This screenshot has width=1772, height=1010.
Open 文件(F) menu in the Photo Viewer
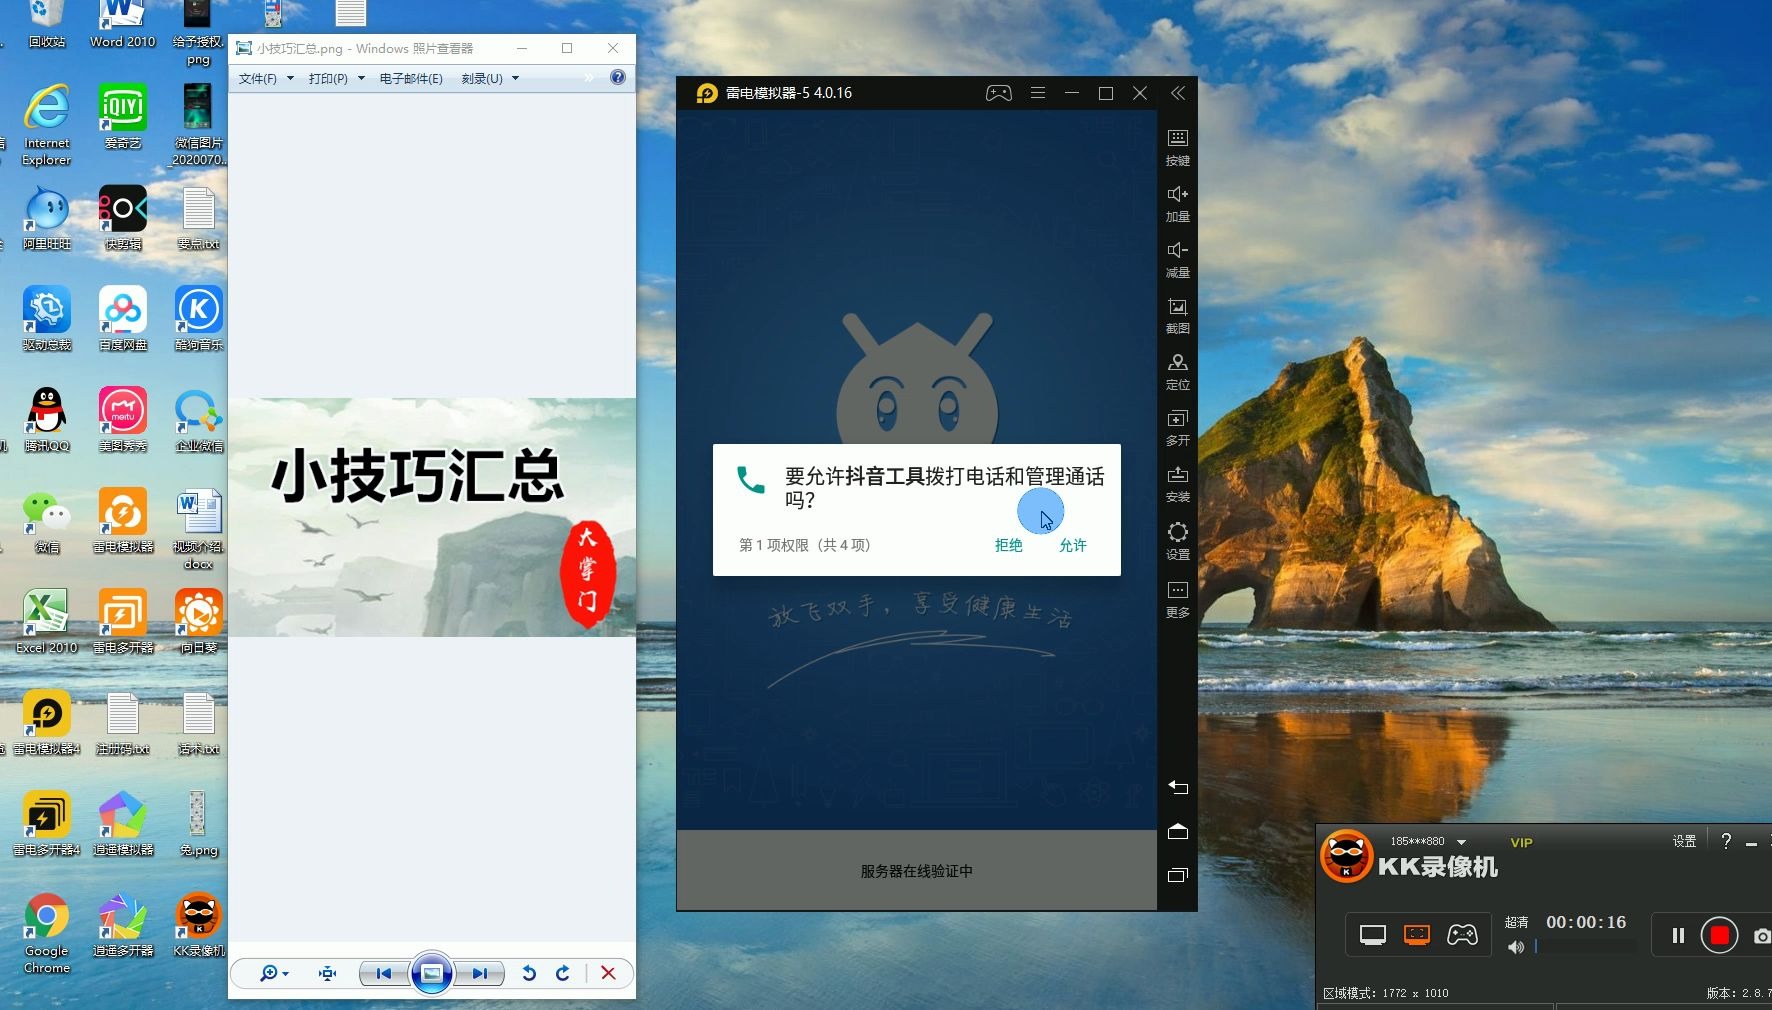point(266,78)
